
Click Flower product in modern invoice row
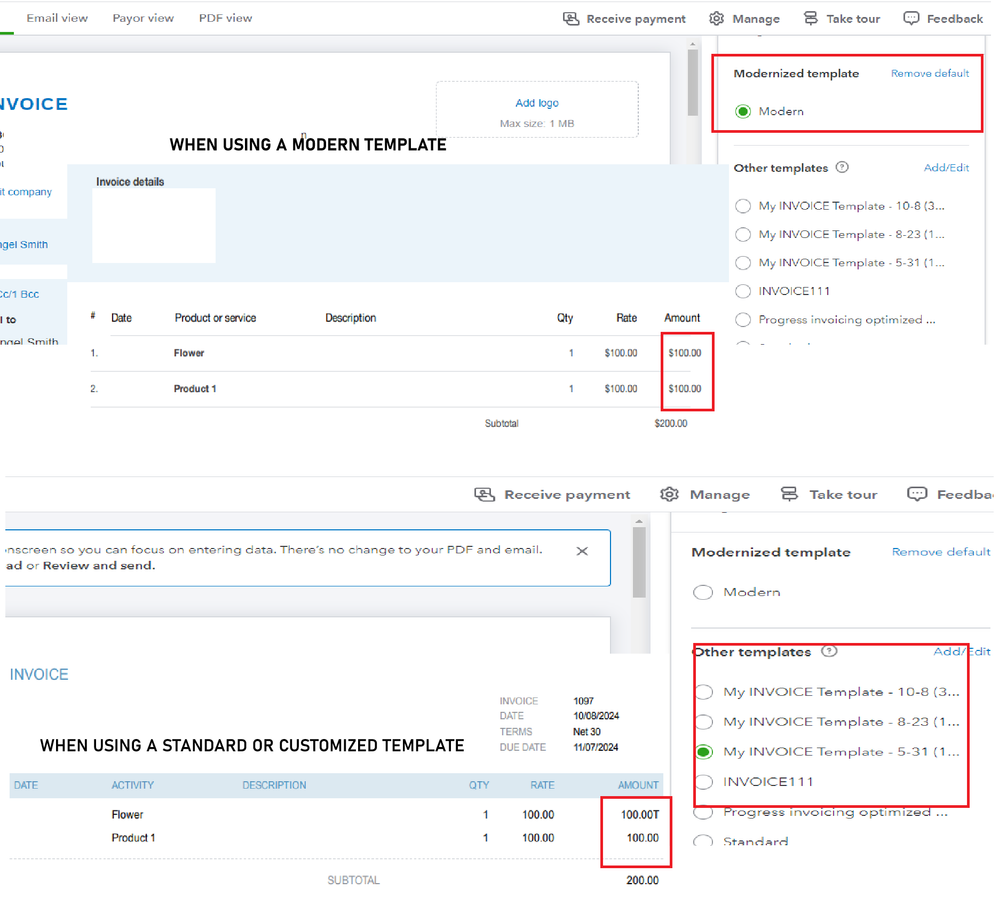[x=189, y=353]
